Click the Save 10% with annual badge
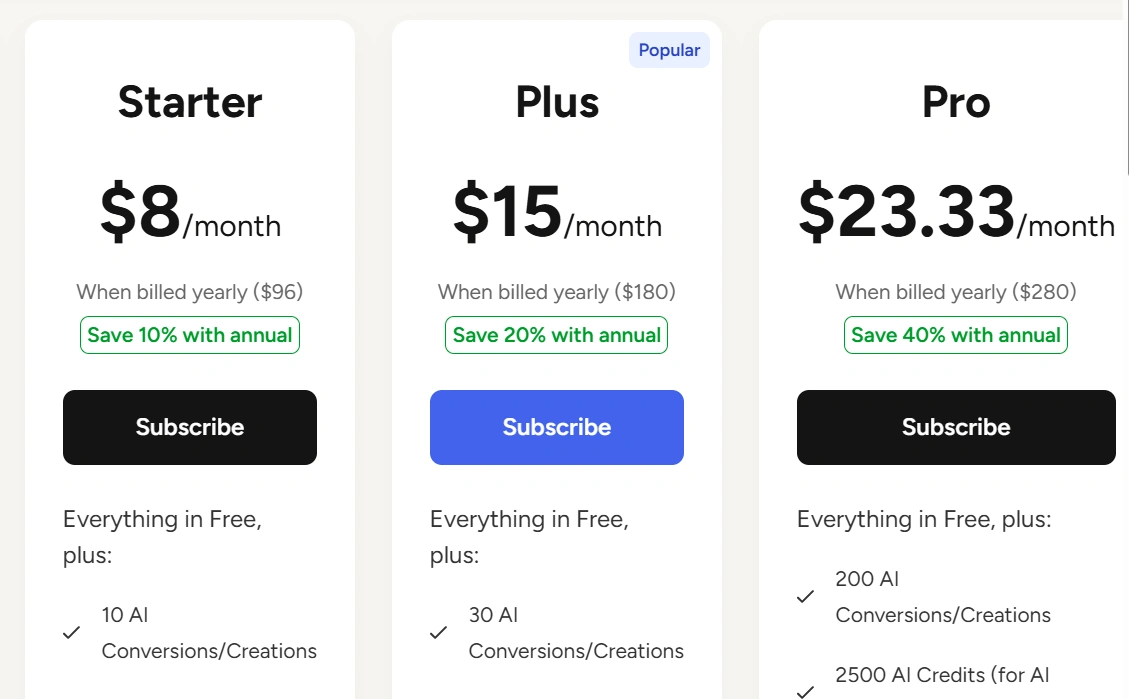Screen dimensions: 1129x699 190,335
